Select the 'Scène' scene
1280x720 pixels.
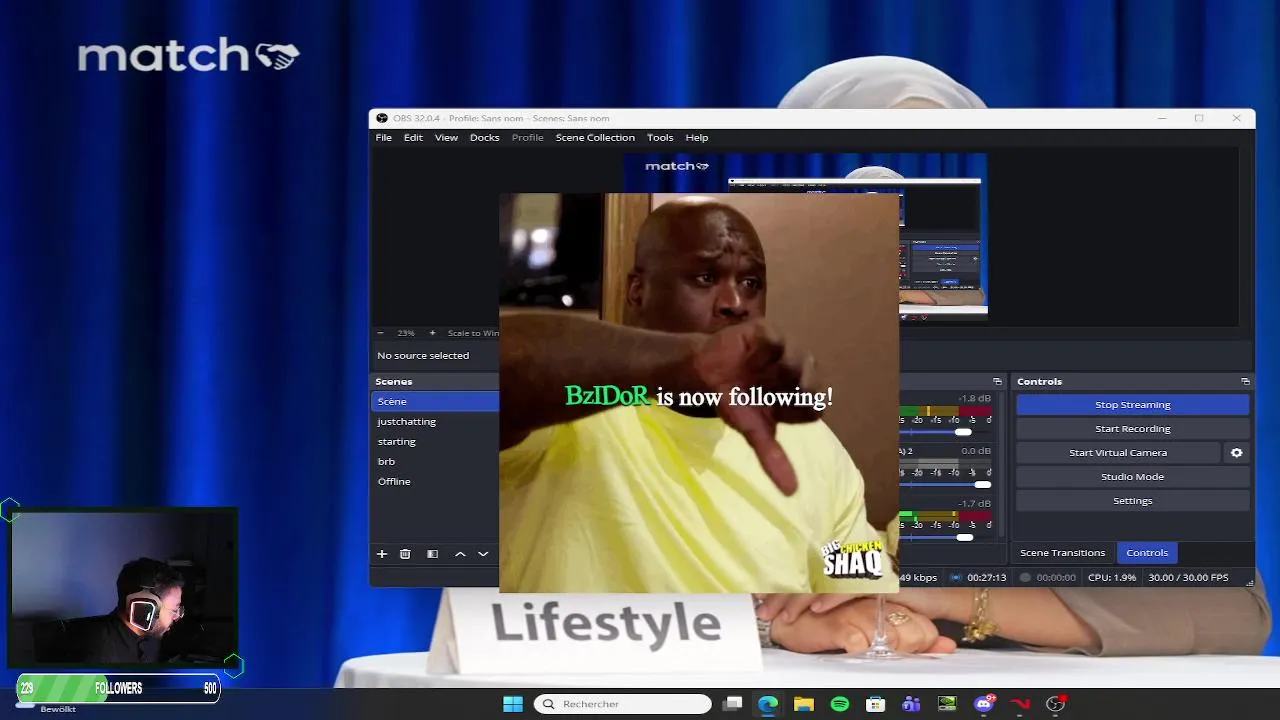(435, 401)
